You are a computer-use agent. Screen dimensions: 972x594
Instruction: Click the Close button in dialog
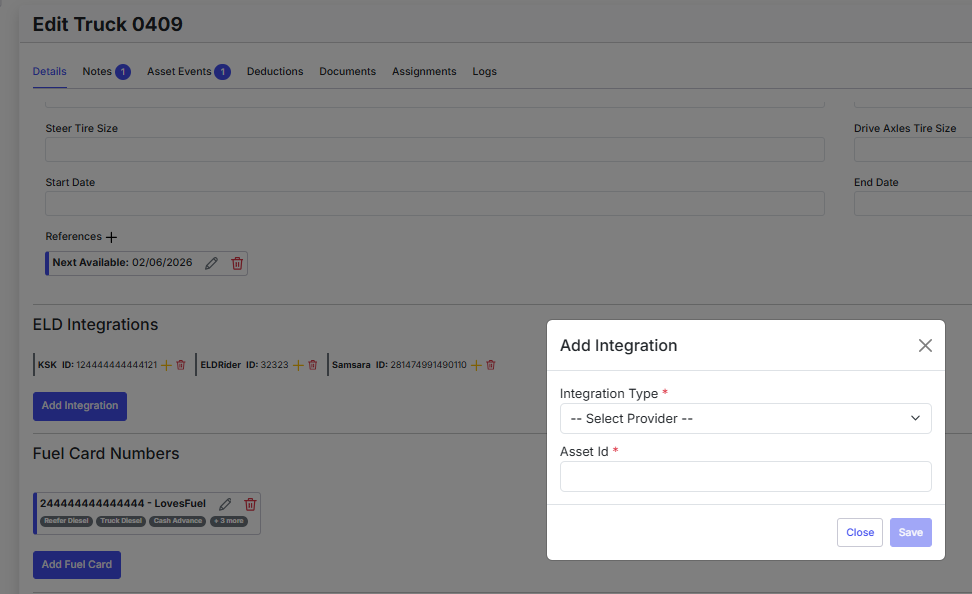tap(860, 533)
